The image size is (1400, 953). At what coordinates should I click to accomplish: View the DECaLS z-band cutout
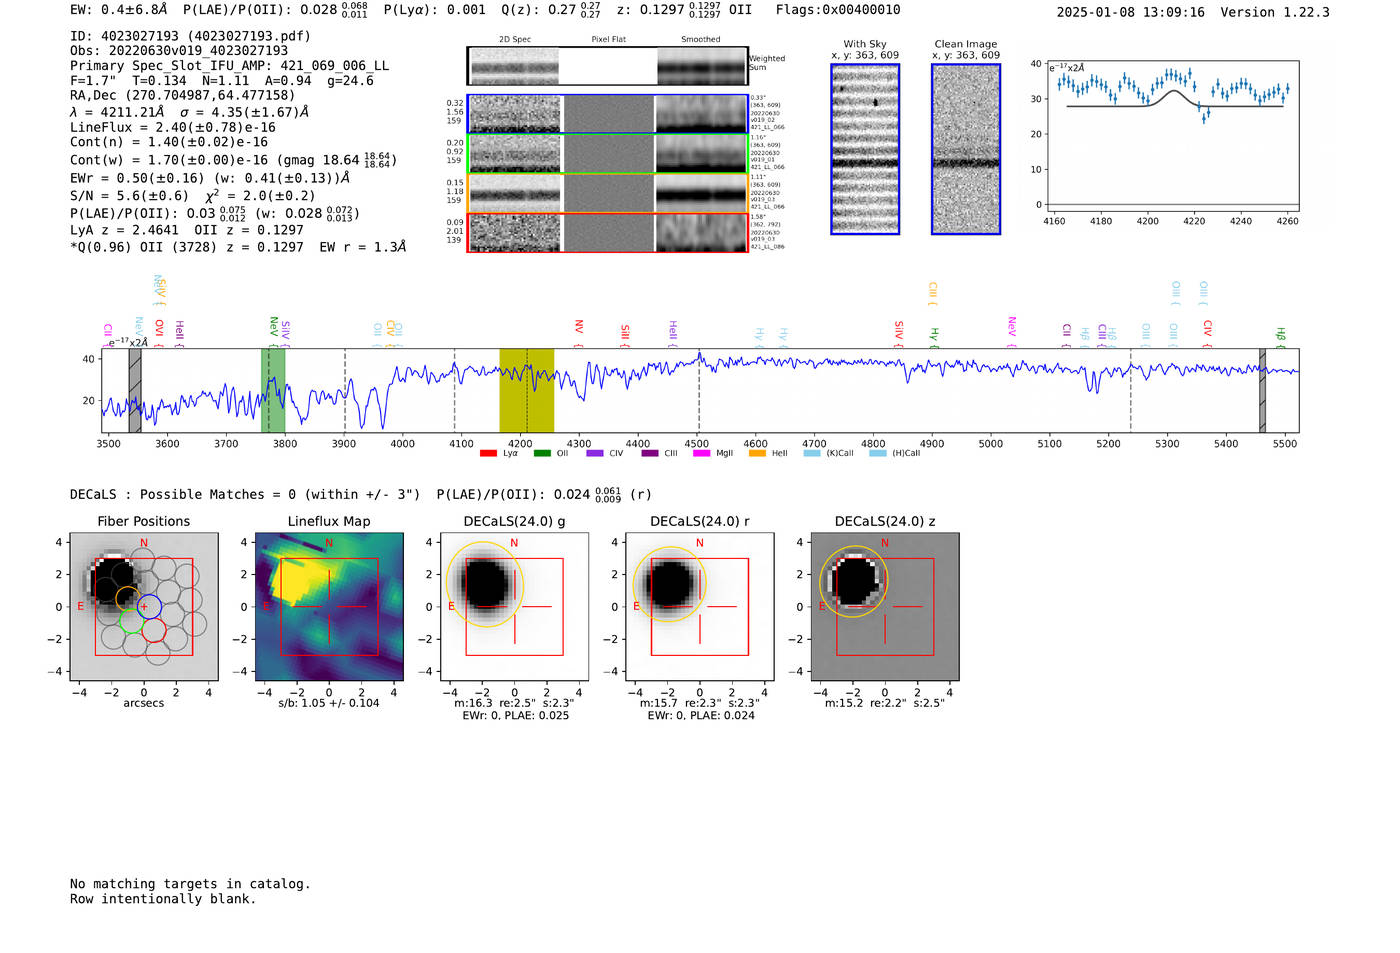[x=885, y=607]
